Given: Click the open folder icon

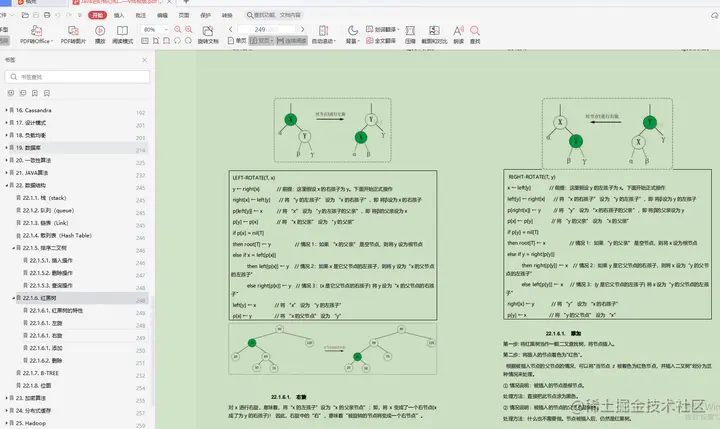Looking at the screenshot, I should pos(25,15).
